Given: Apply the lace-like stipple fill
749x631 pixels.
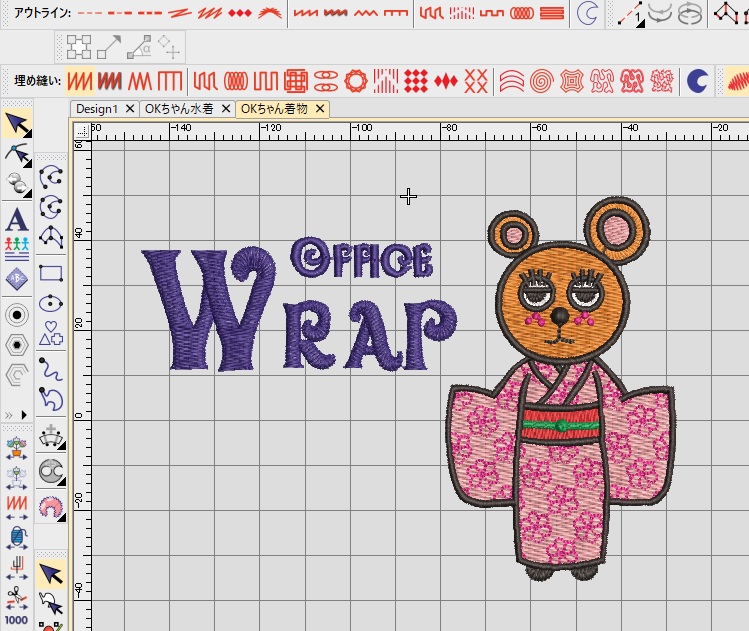Looking at the screenshot, I should tap(662, 81).
